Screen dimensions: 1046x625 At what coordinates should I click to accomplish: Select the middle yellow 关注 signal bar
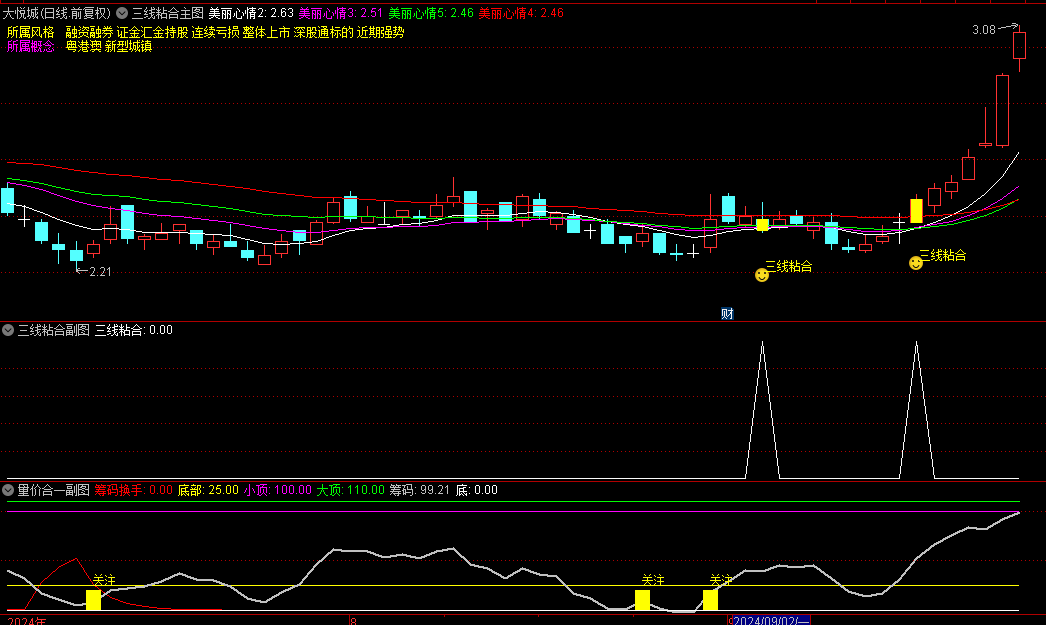coord(642,600)
